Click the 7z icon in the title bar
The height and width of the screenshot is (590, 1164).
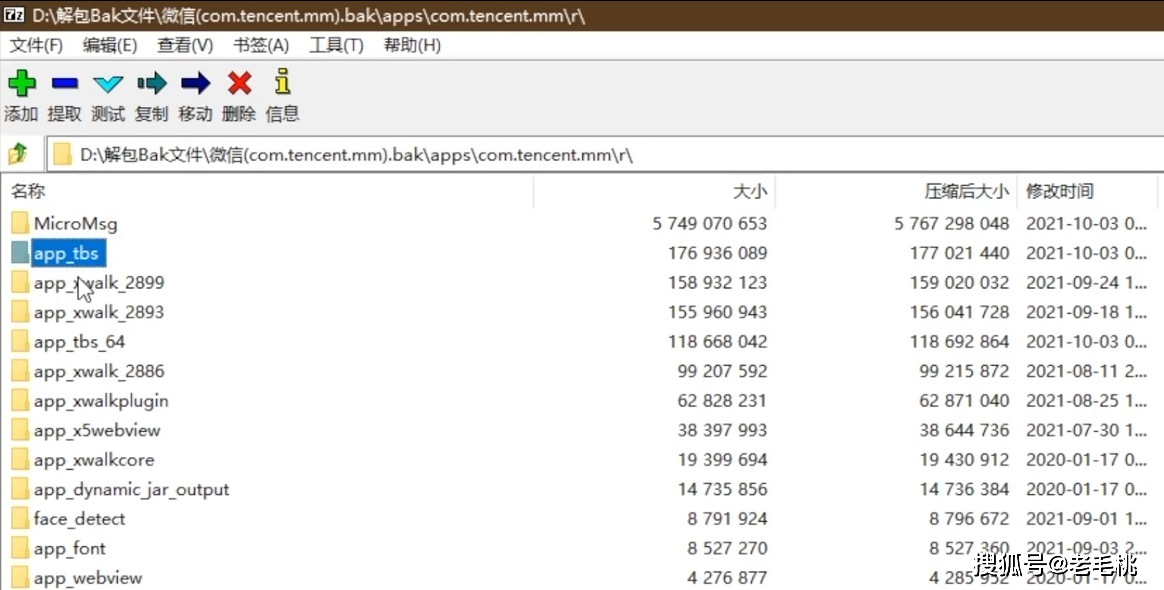[13, 15]
